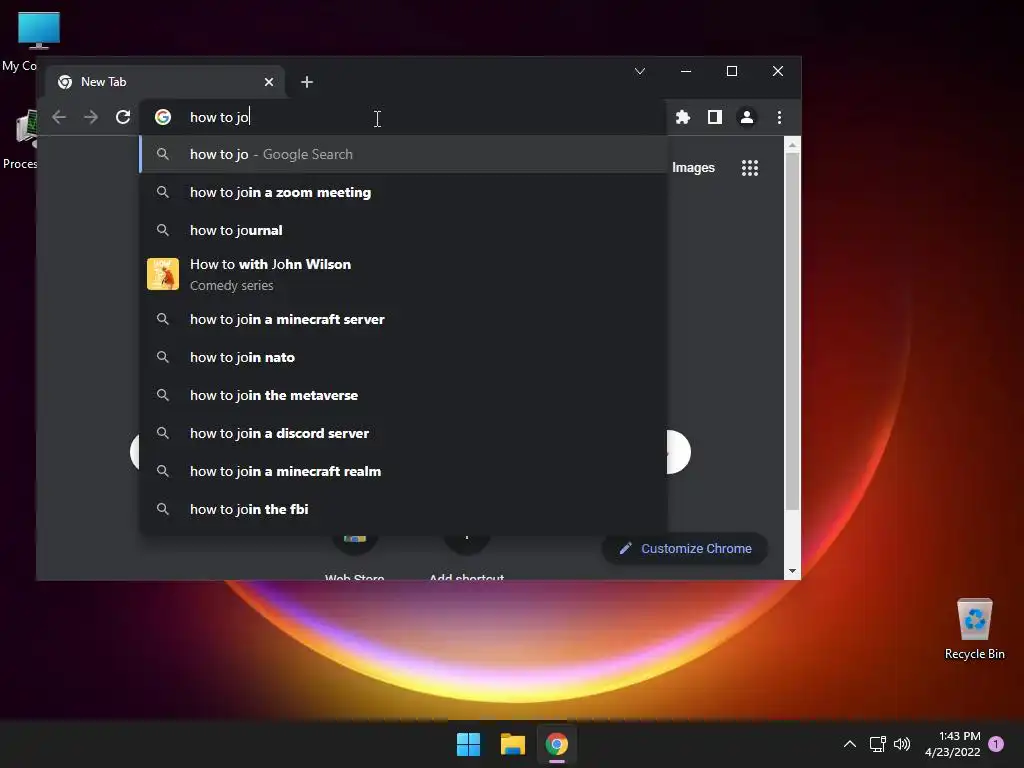Open File Explorer from the taskbar
Viewport: 1024px width, 768px height.
pyautogui.click(x=513, y=744)
